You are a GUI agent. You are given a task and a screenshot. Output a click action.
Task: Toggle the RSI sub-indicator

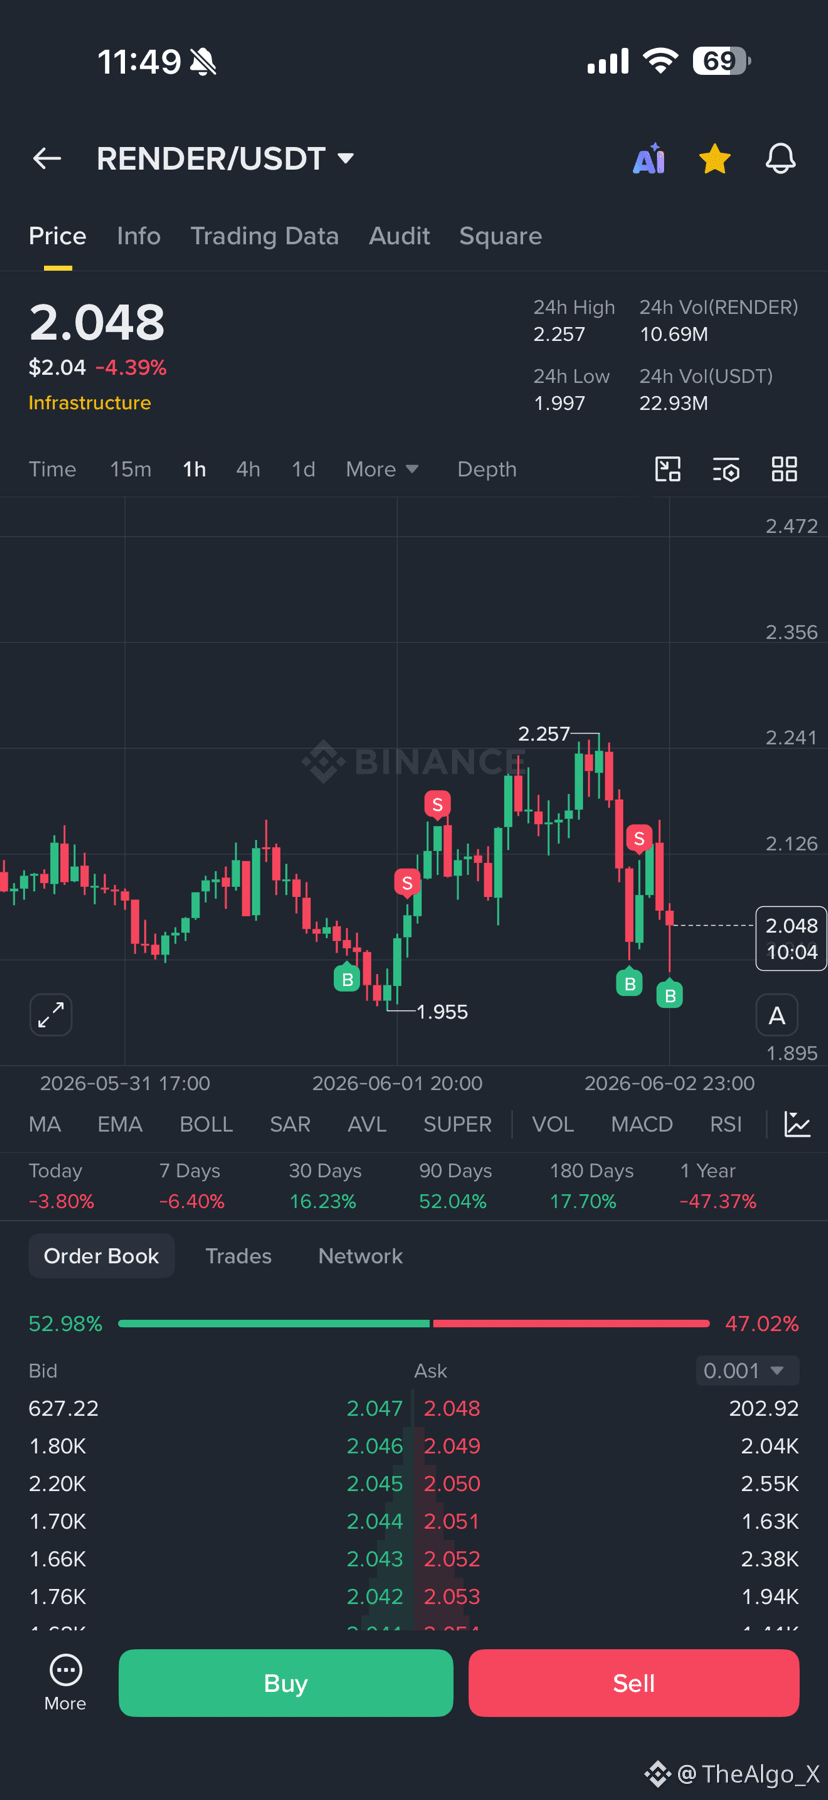point(726,1125)
